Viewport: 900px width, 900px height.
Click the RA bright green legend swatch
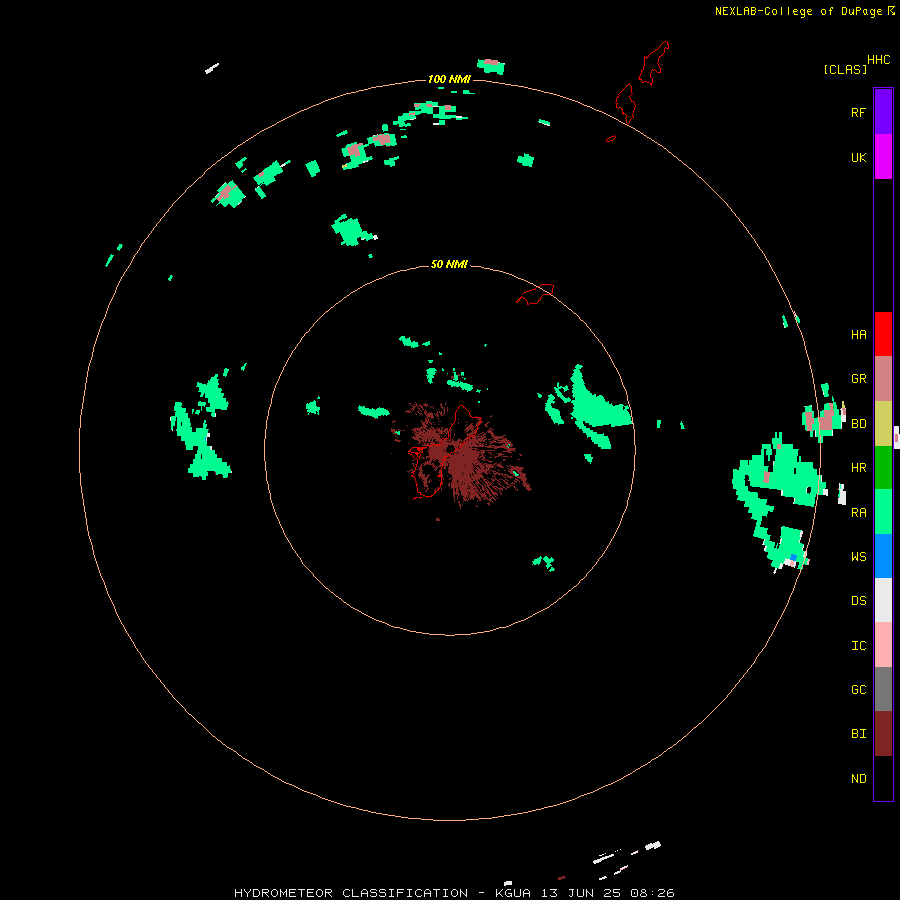[883, 512]
